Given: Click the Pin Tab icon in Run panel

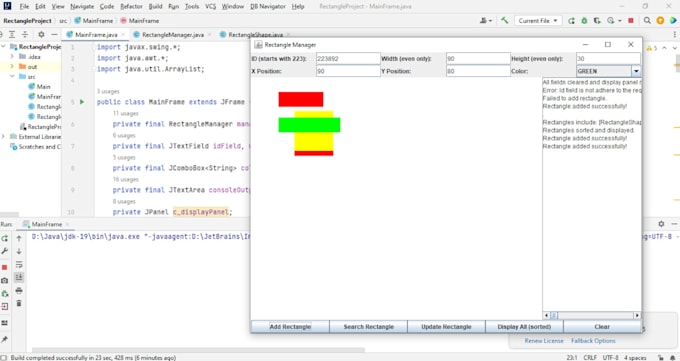Looking at the screenshot, I should (x=5, y=339).
